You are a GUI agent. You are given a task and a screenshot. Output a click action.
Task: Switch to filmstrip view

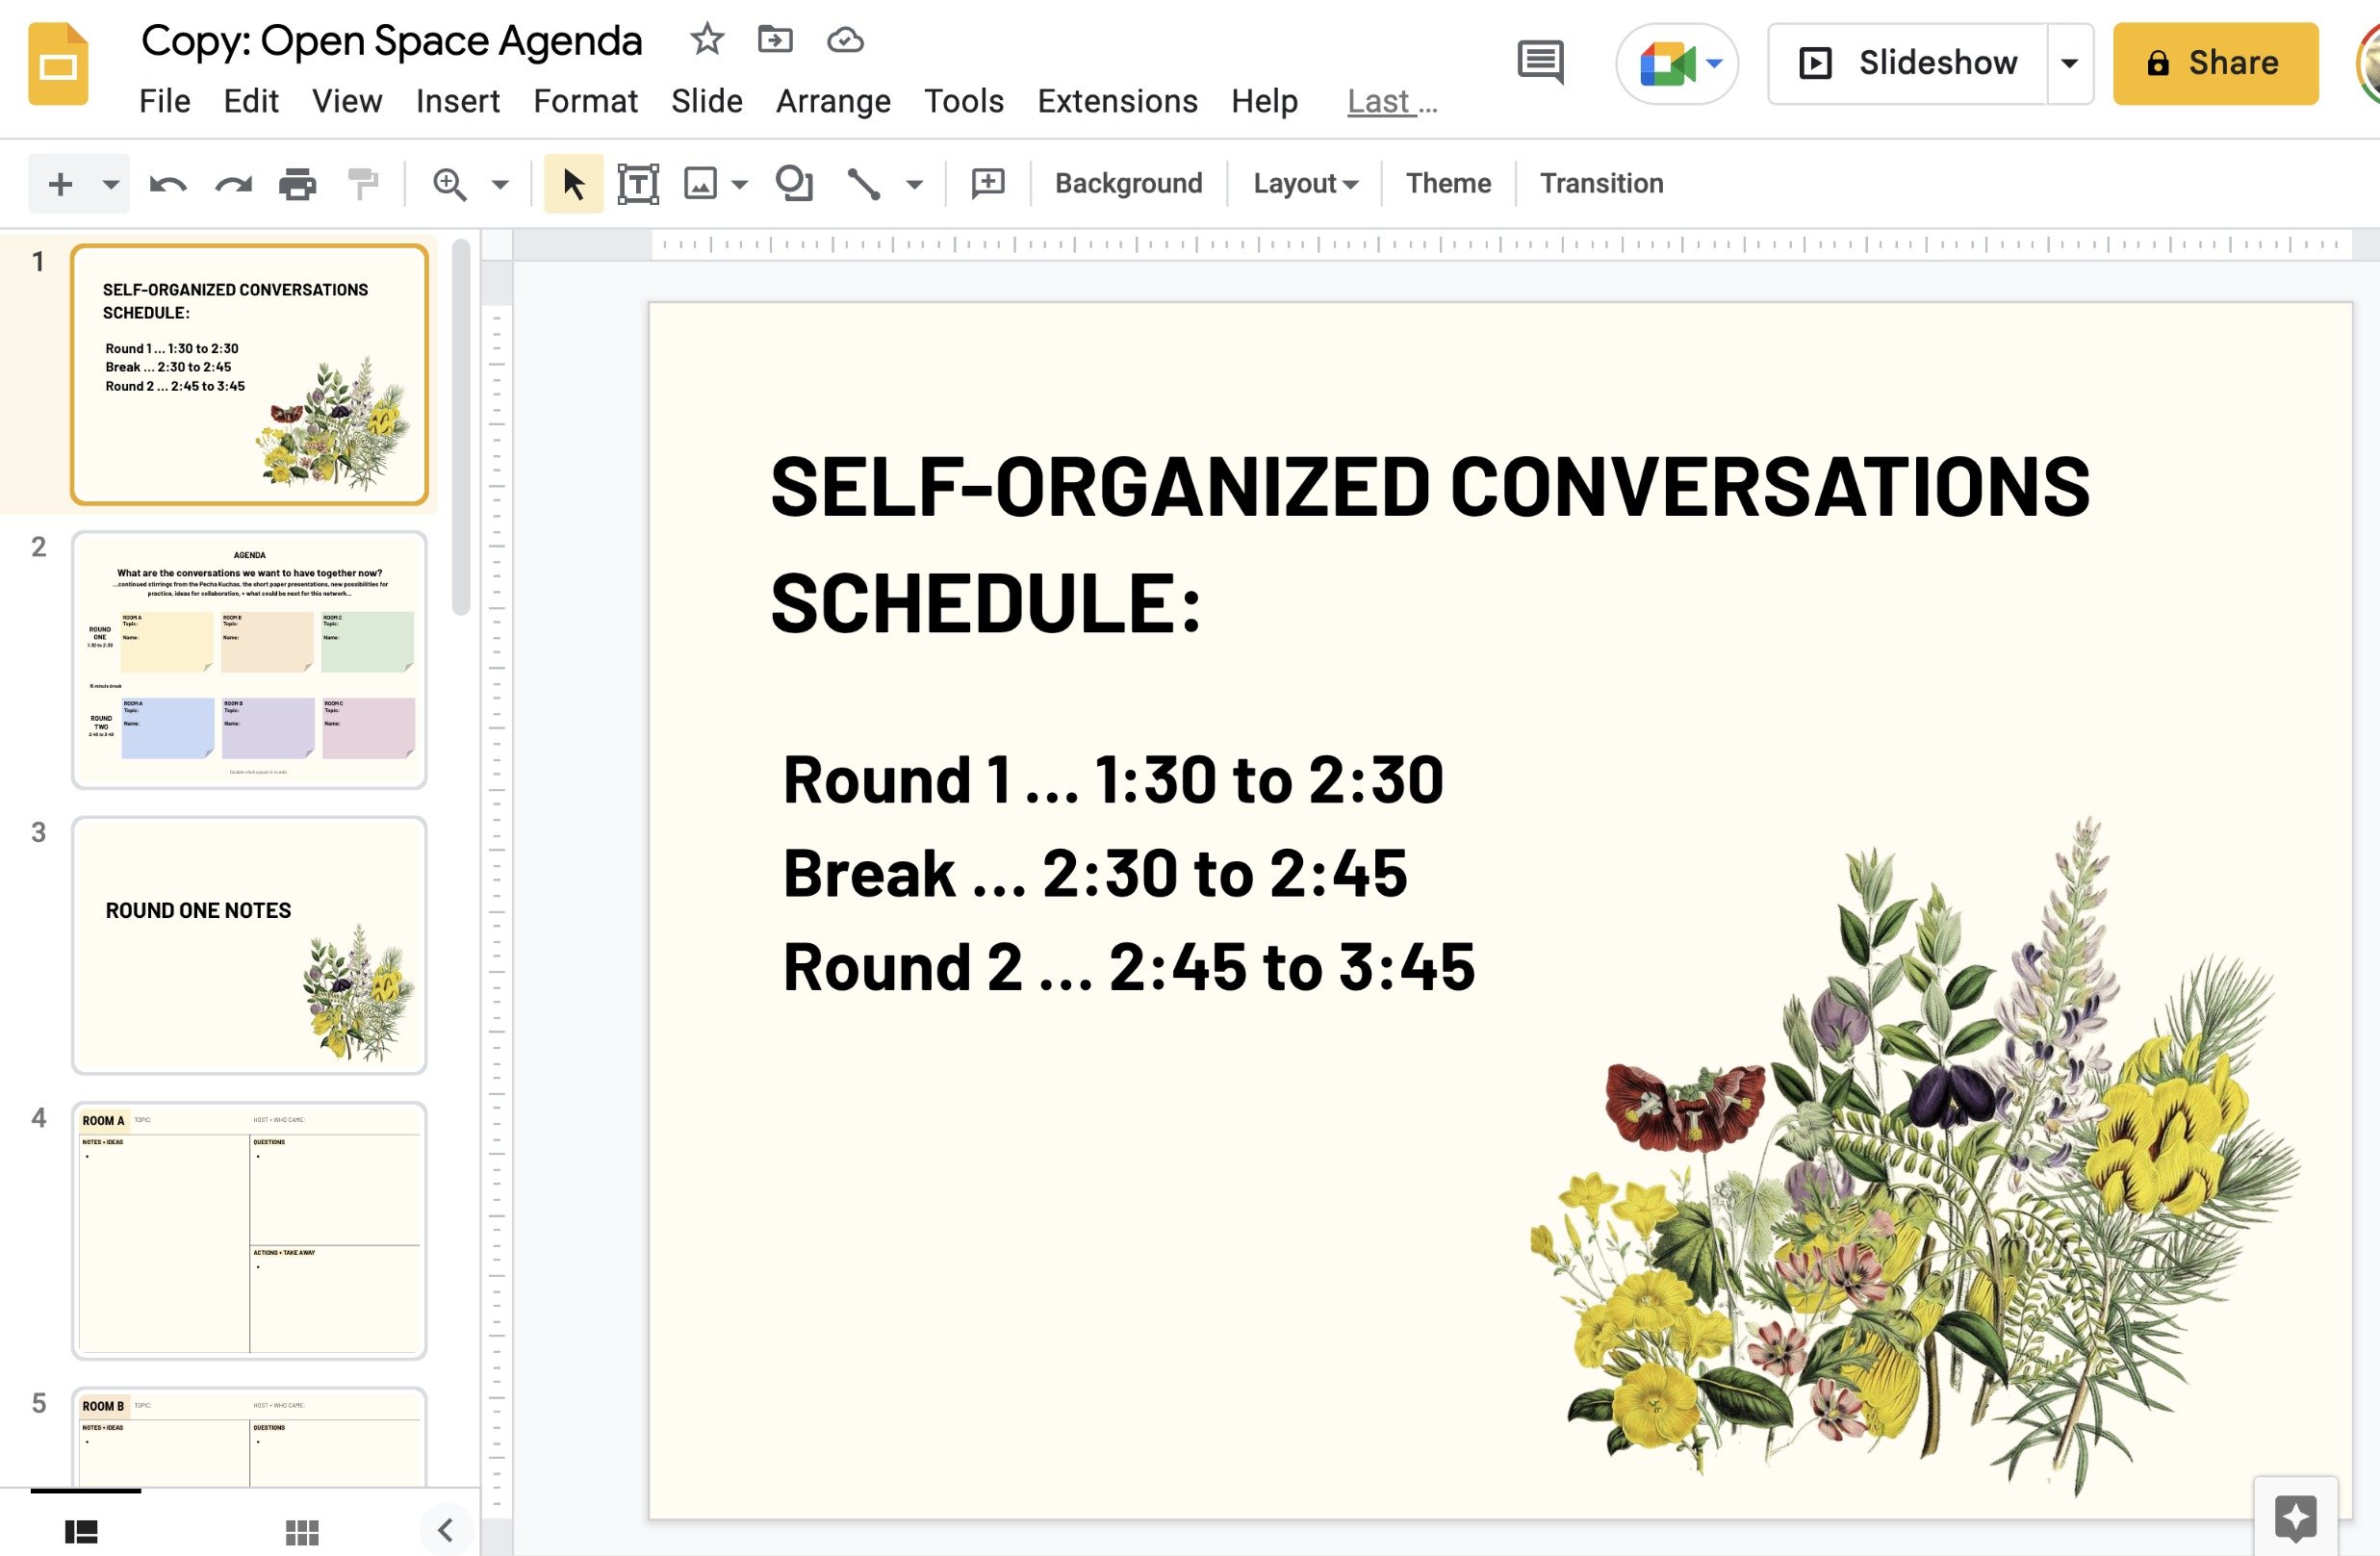pyautogui.click(x=81, y=1531)
